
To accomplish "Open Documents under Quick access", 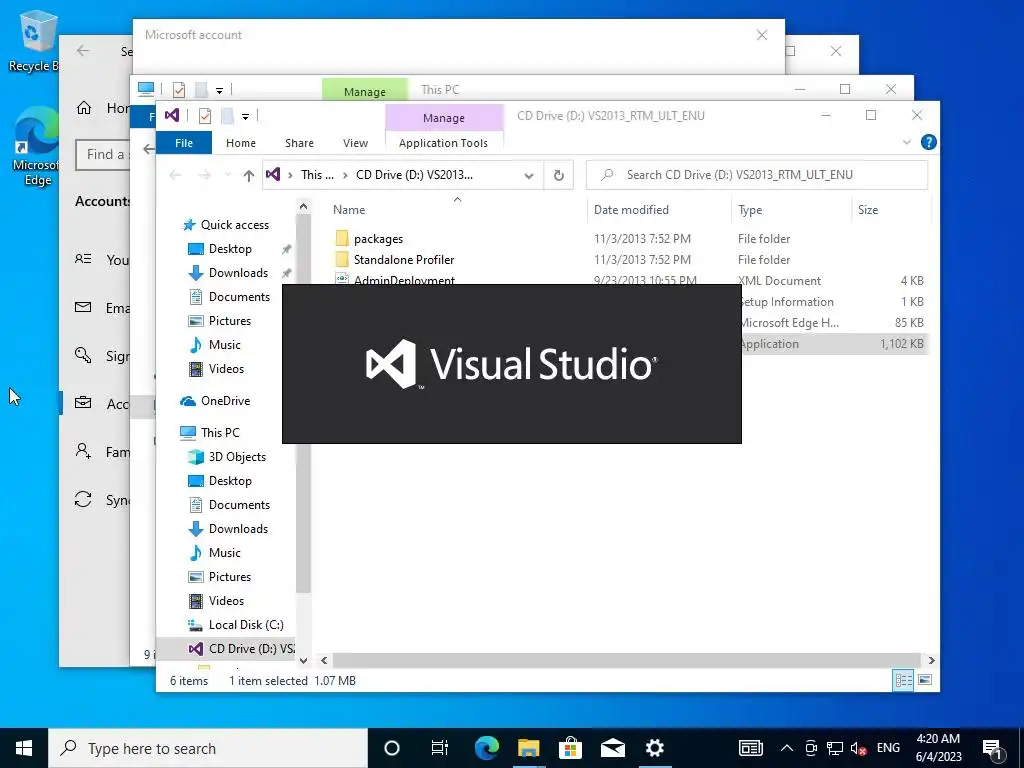I will click(239, 297).
